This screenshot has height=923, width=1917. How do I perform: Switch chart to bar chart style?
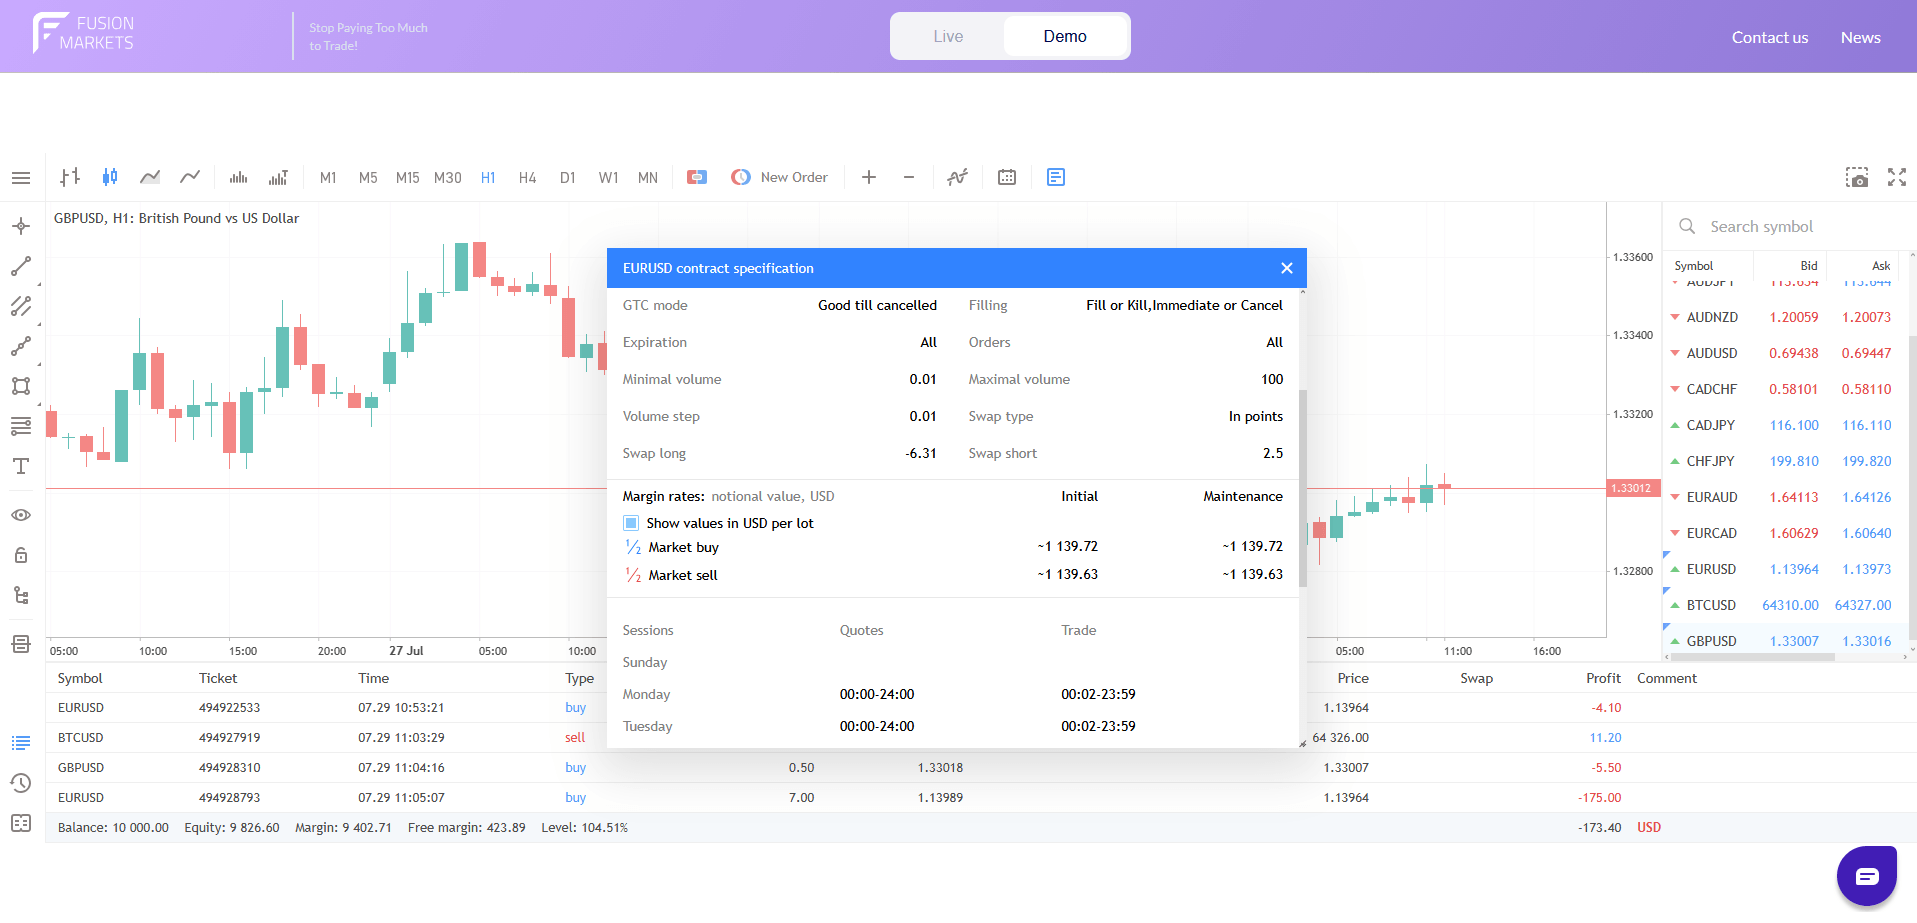[70, 177]
